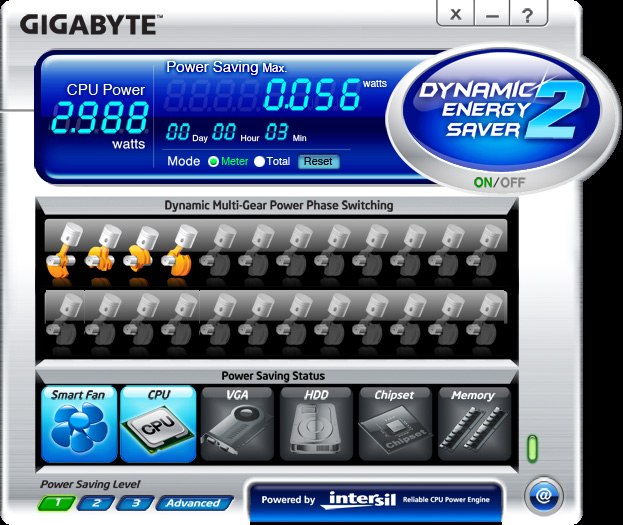Select the Meter mode radio button
This screenshot has width=623, height=525.
[213, 161]
